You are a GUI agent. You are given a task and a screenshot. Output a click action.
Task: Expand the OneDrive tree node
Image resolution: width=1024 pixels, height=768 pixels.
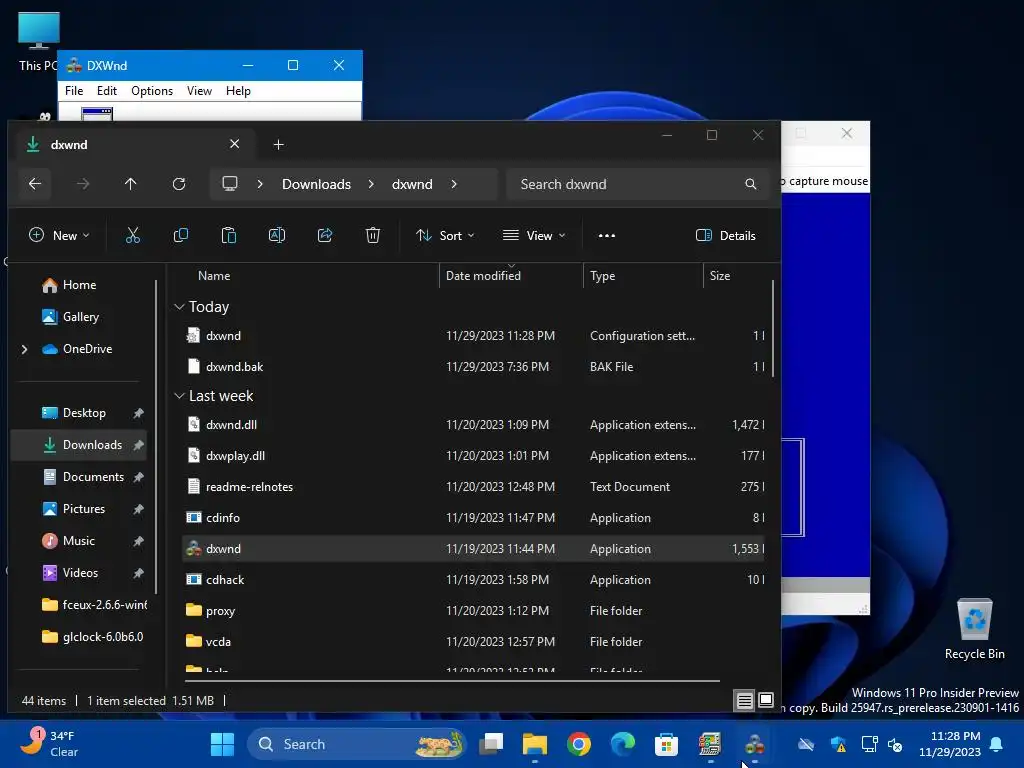[25, 349]
